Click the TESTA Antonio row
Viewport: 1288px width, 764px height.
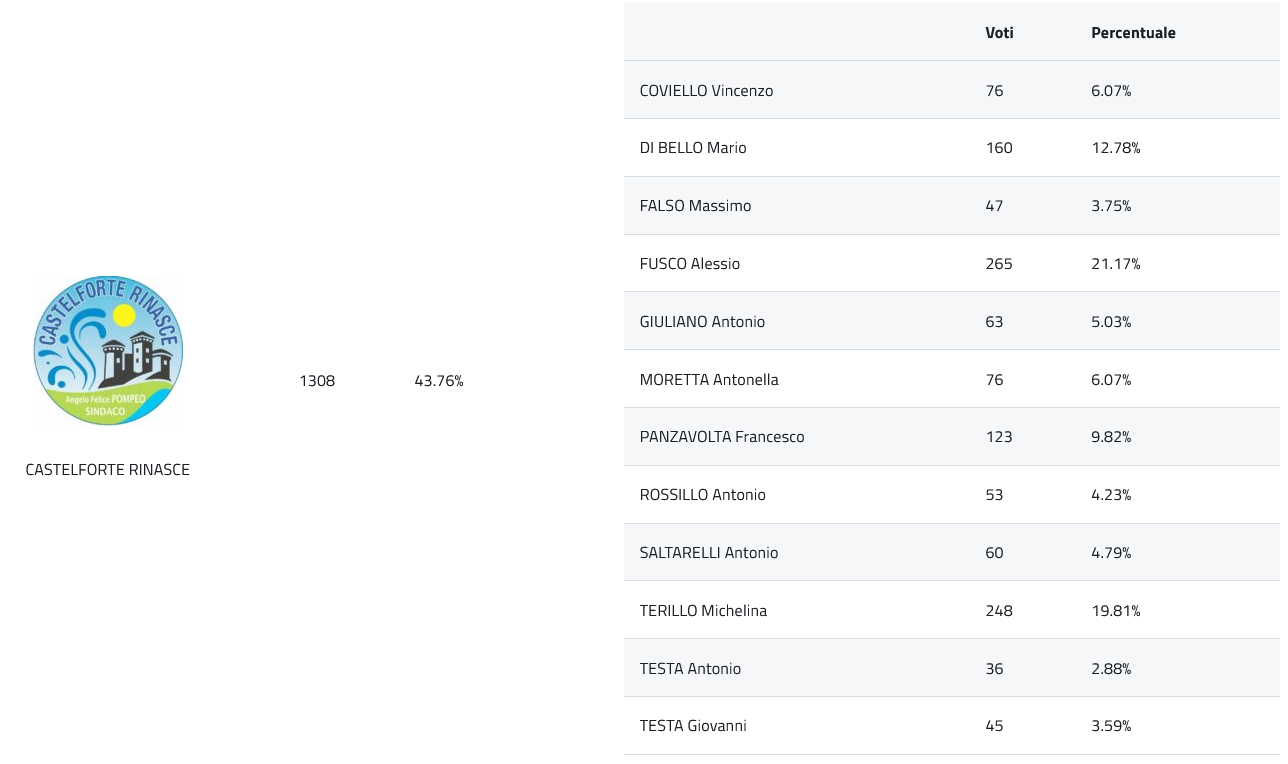coord(952,668)
